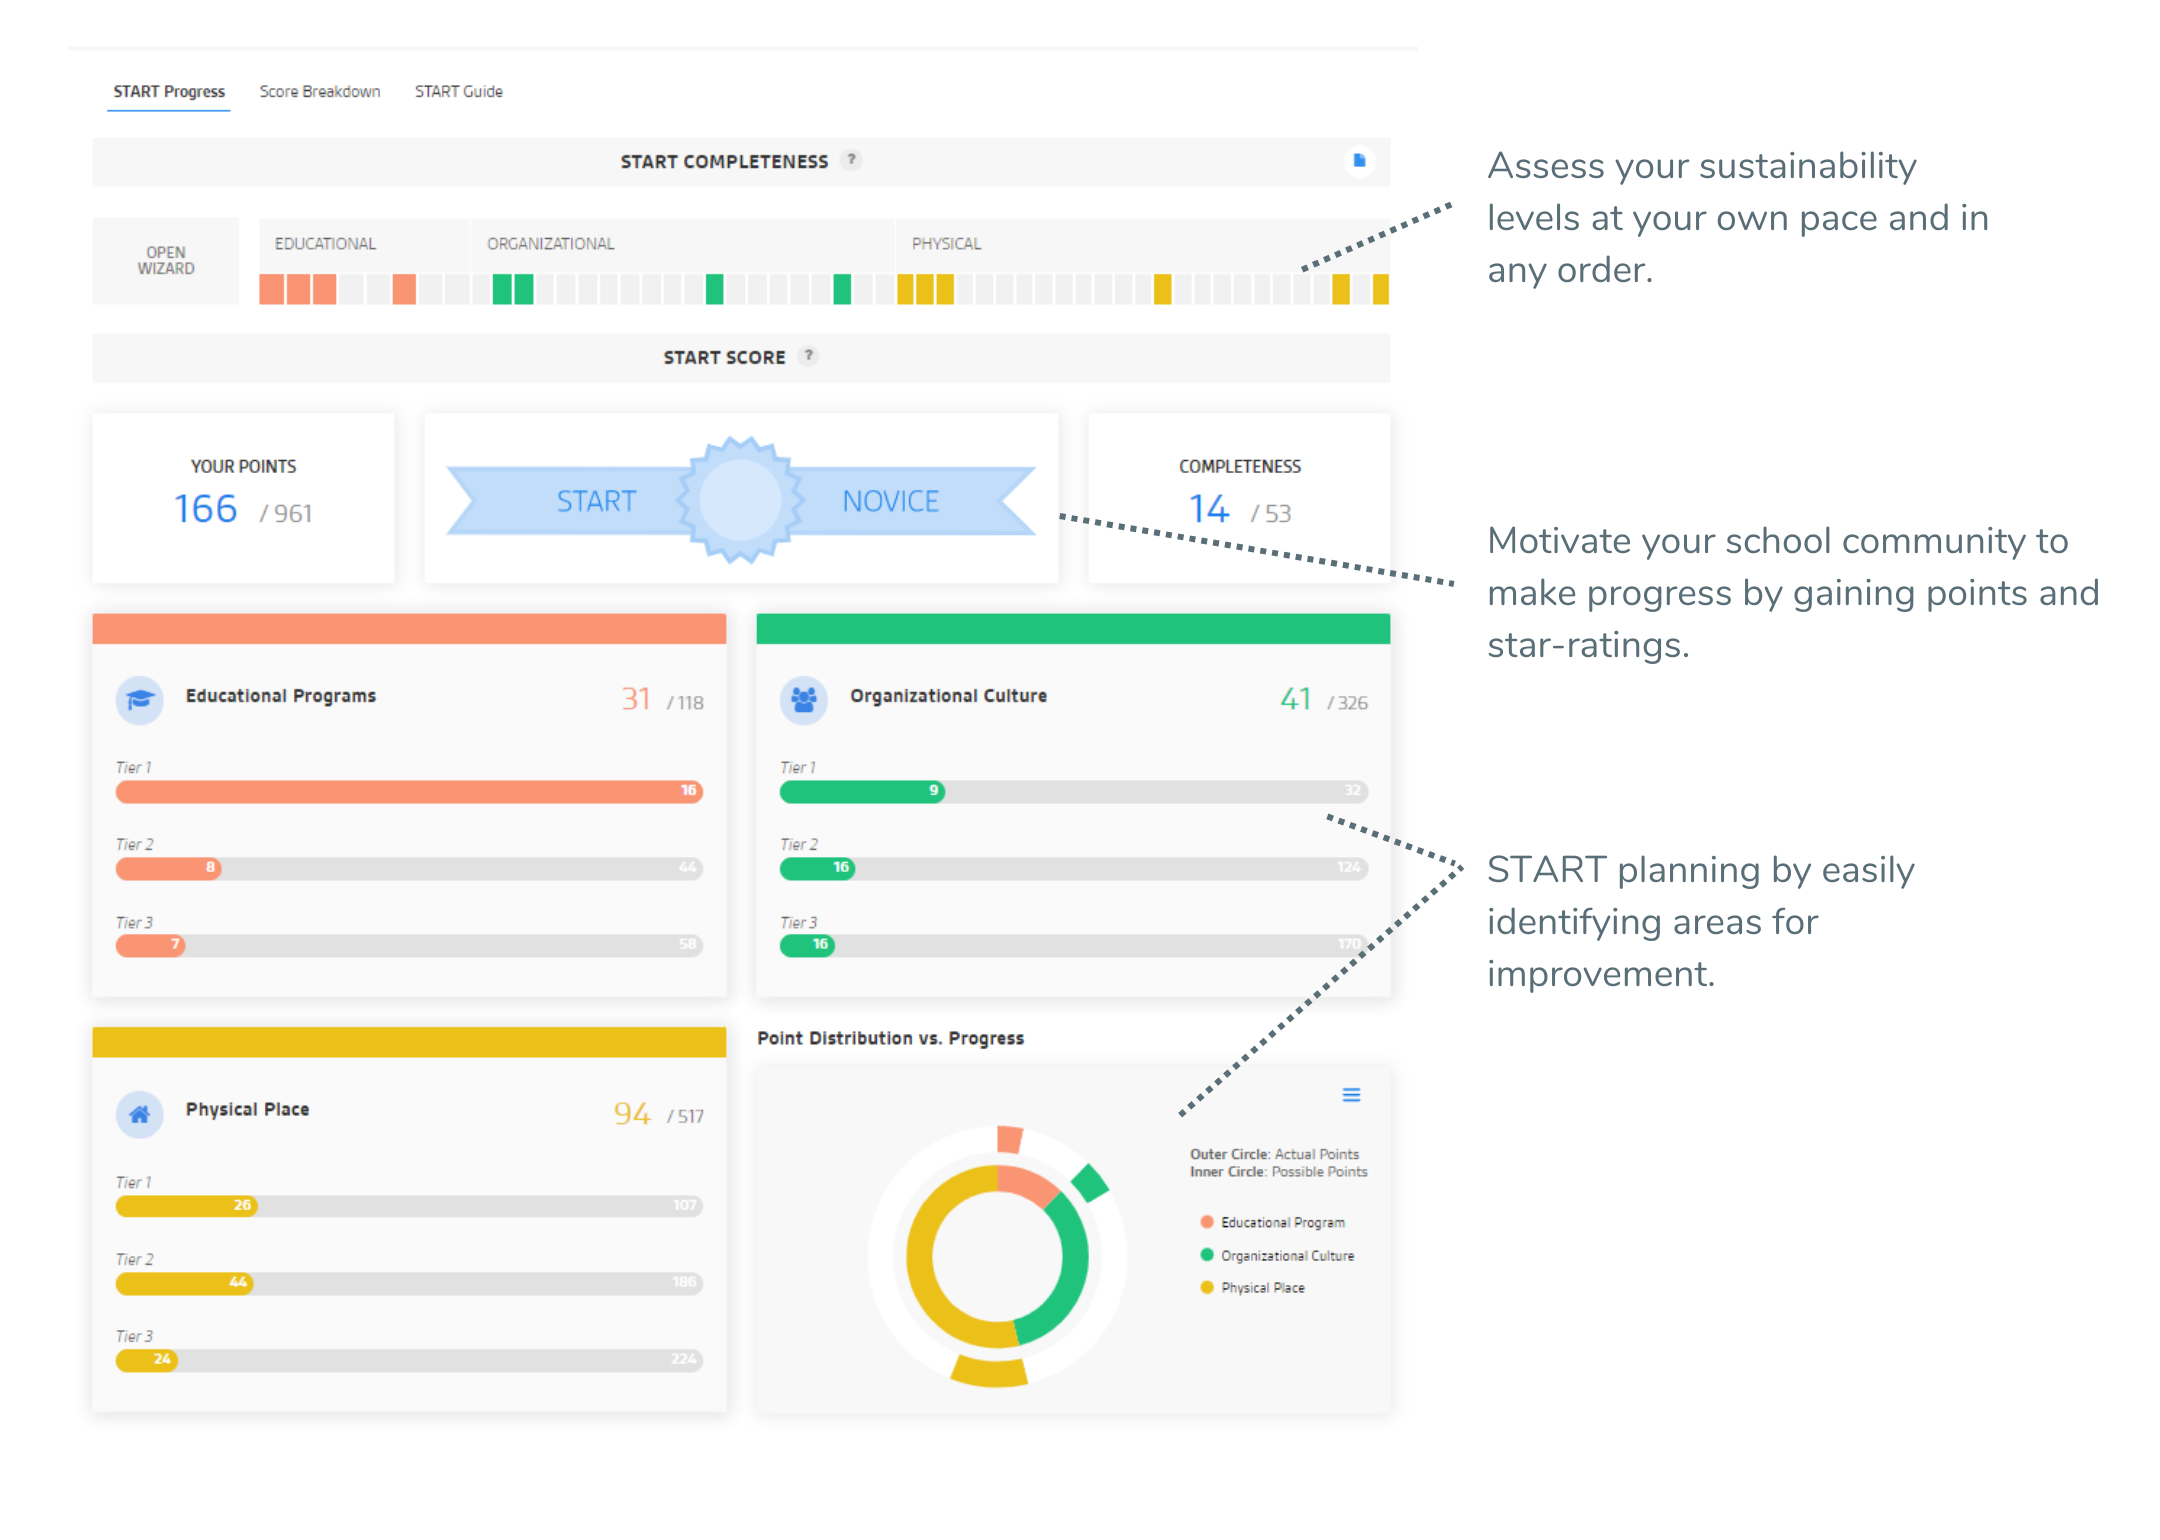Image resolution: width=2160 pixels, height=1540 pixels.
Task: Click the Educational Programs card title
Action: 281,695
